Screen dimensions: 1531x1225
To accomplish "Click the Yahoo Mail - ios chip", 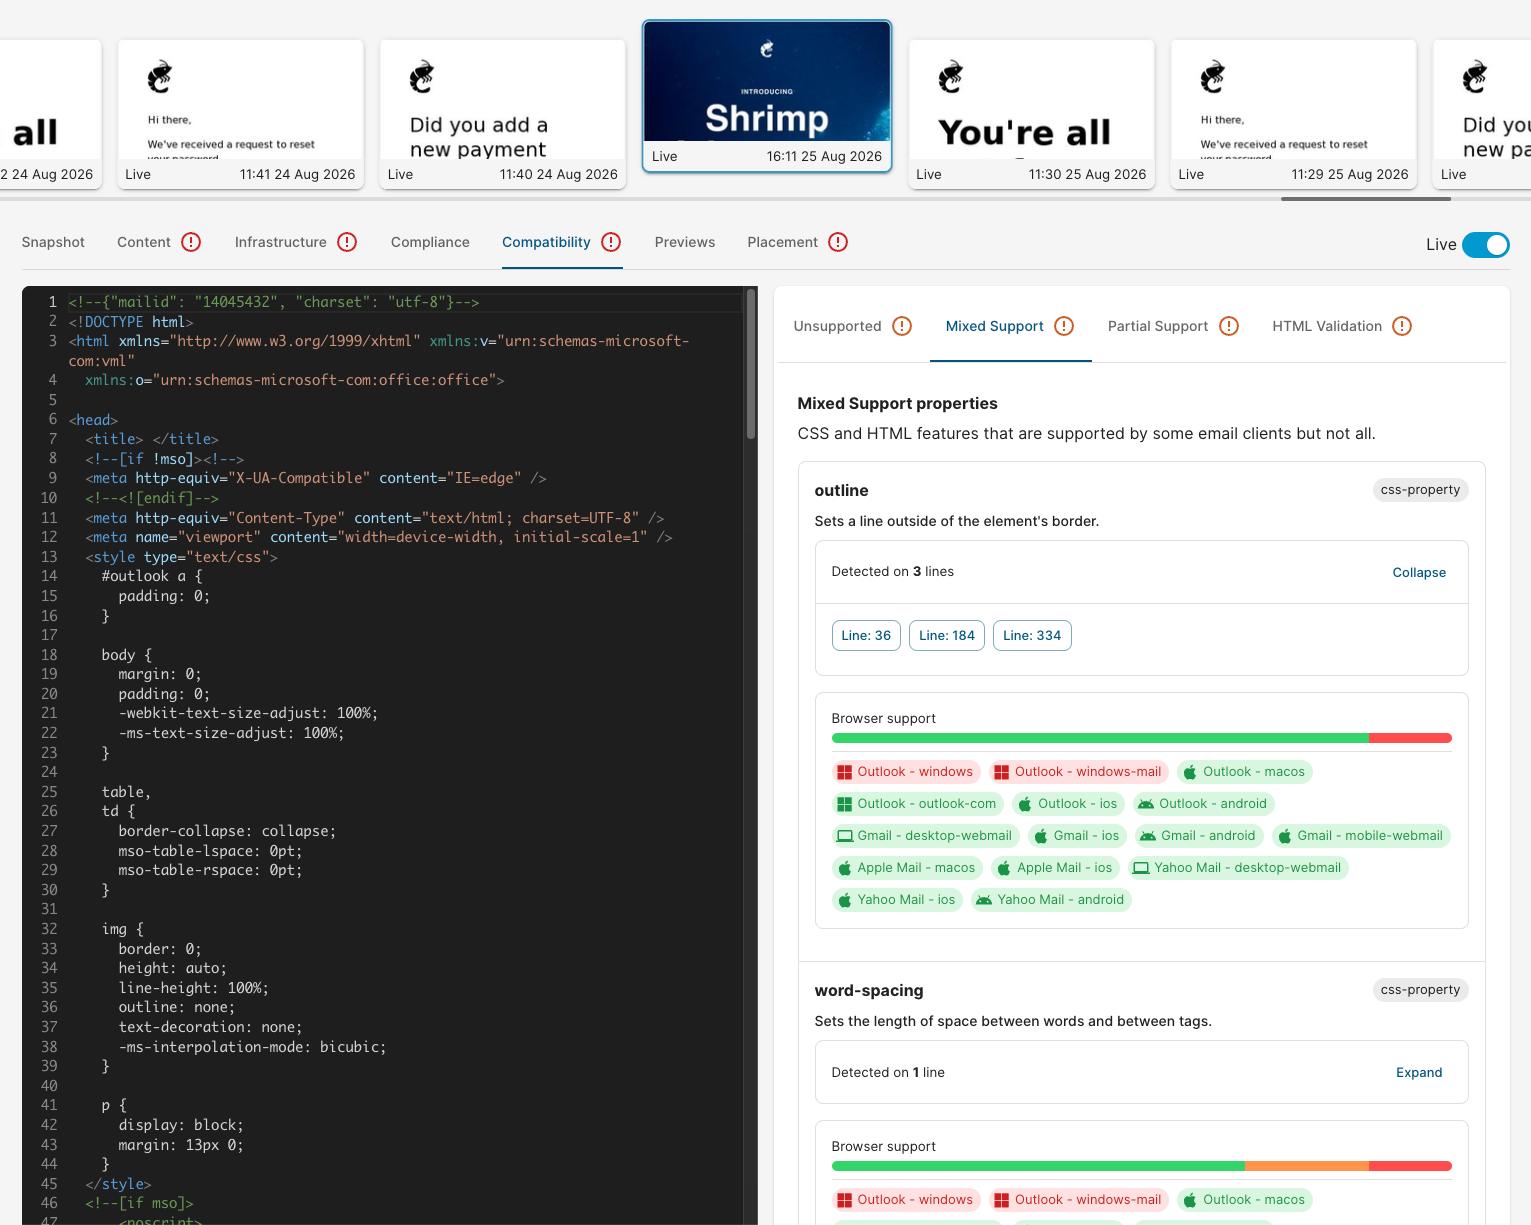I will (x=897, y=900).
